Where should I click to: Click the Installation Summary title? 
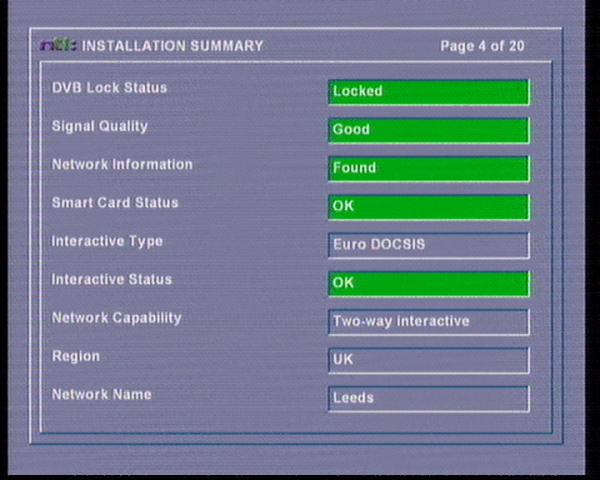coord(172,46)
